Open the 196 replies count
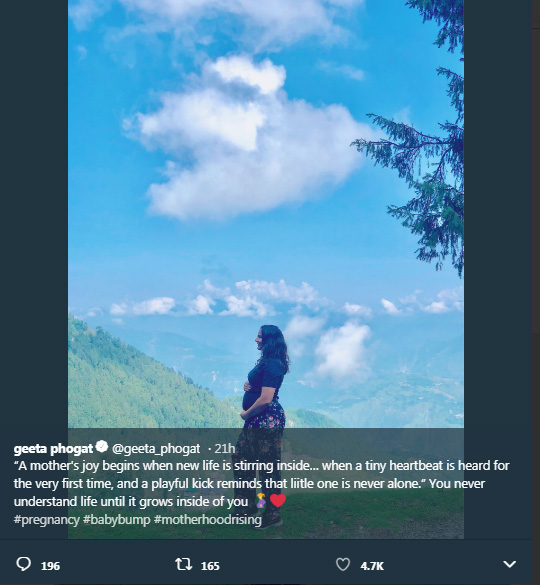This screenshot has width=540, height=585. (x=50, y=566)
